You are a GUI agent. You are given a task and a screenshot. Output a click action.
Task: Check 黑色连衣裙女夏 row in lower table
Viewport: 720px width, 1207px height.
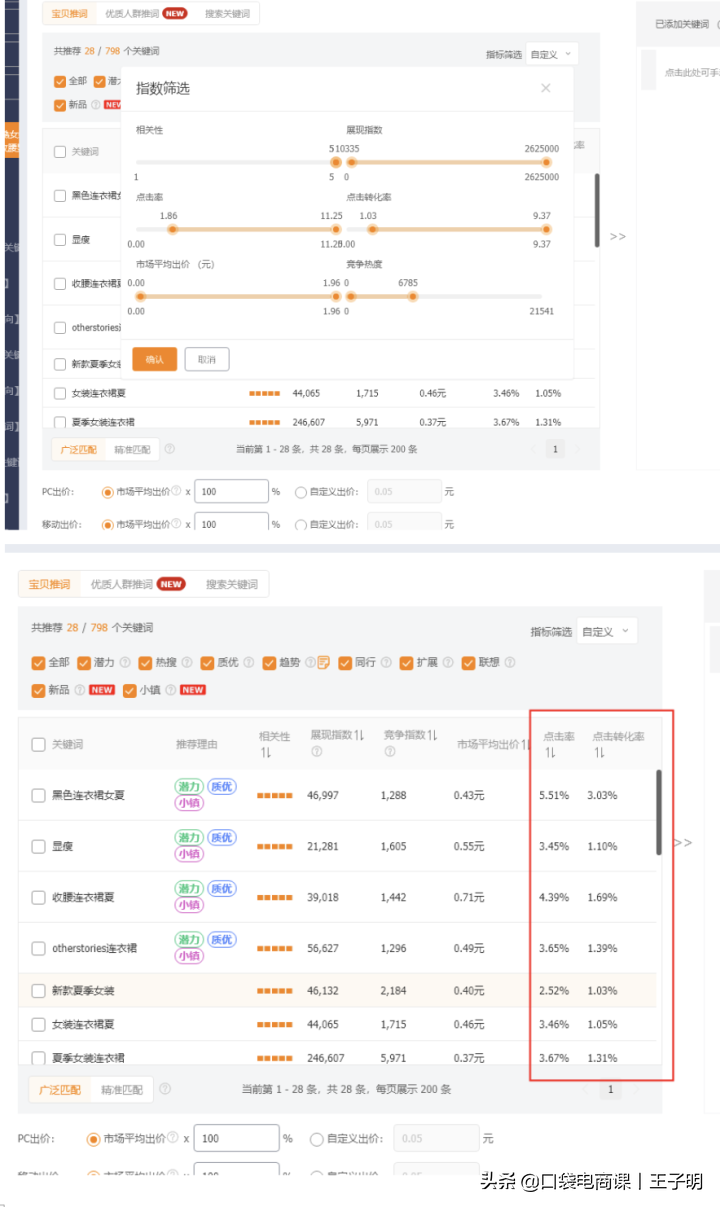pyautogui.click(x=38, y=796)
